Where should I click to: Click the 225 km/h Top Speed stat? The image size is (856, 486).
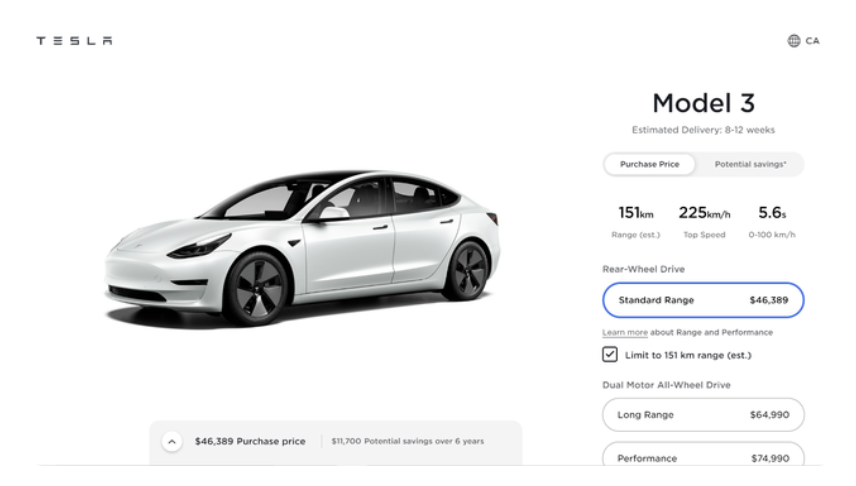click(x=703, y=221)
